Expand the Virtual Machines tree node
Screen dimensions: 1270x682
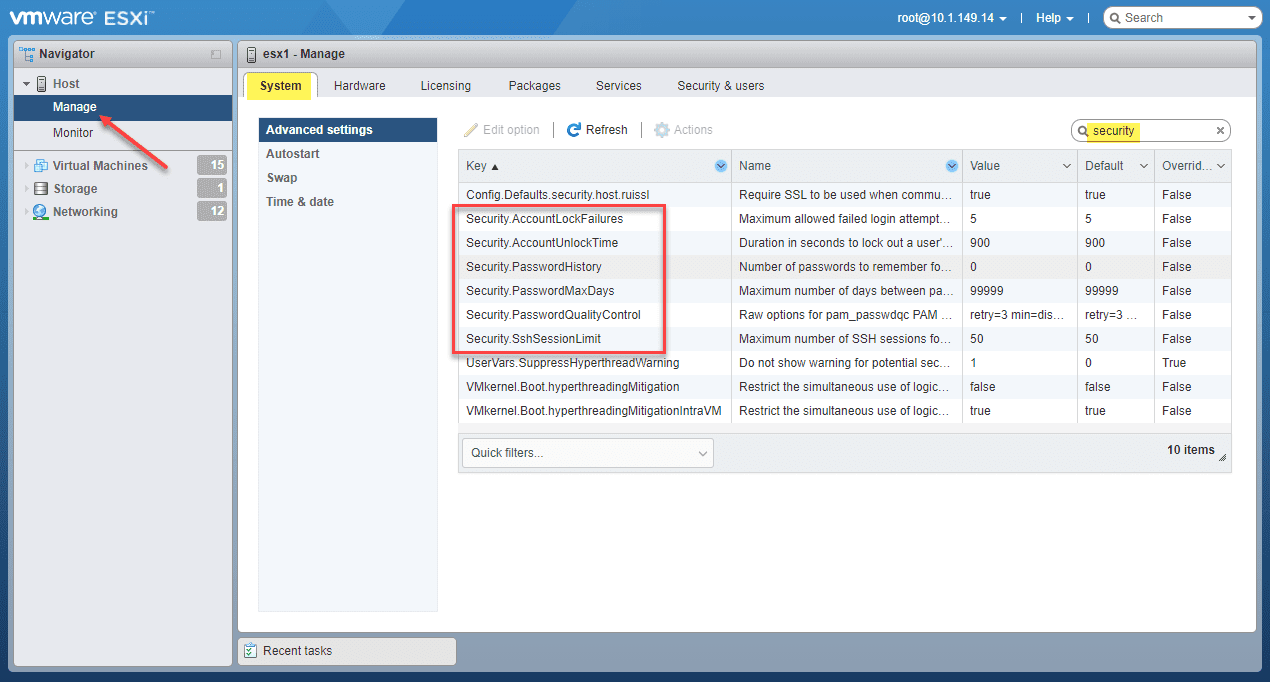[27, 166]
